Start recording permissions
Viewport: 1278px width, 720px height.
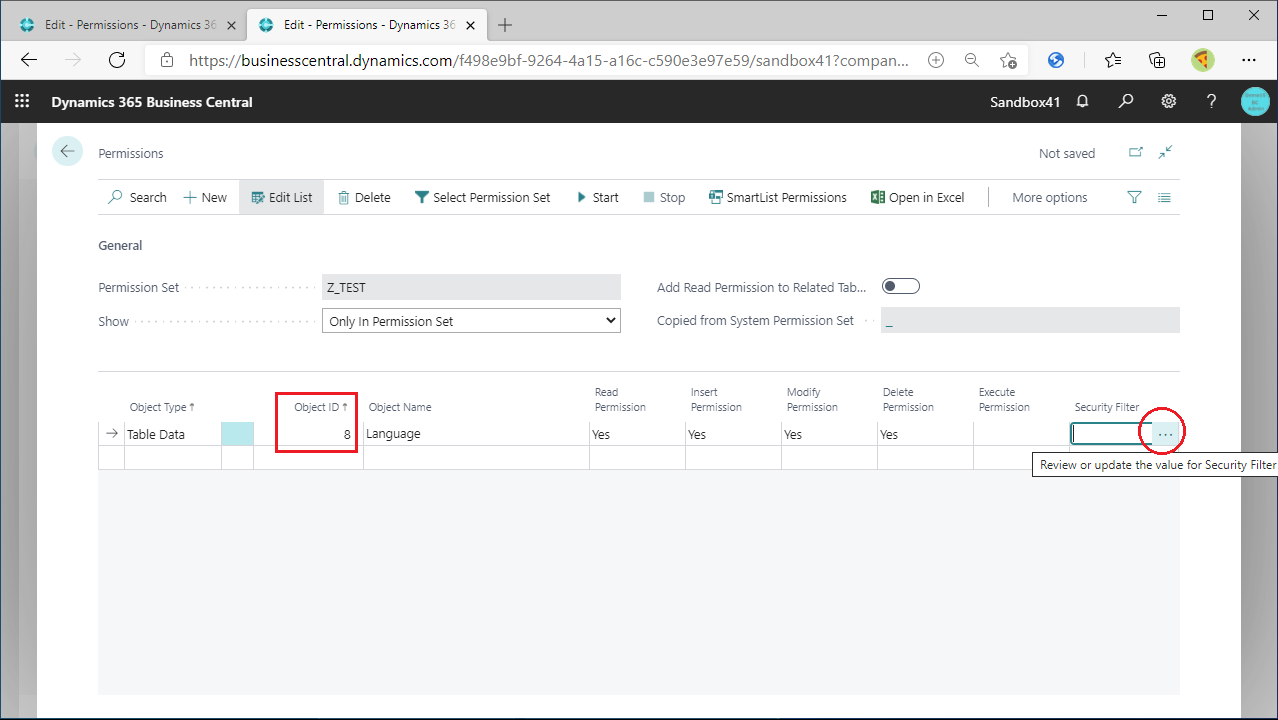(597, 197)
